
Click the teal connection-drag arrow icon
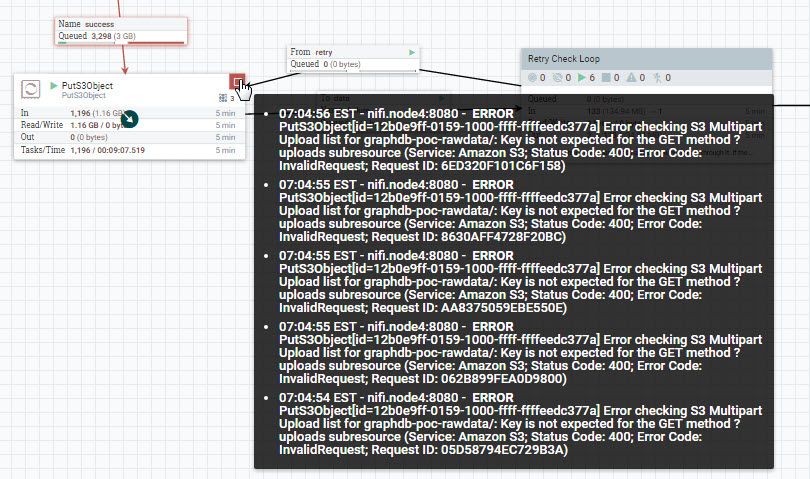129,119
